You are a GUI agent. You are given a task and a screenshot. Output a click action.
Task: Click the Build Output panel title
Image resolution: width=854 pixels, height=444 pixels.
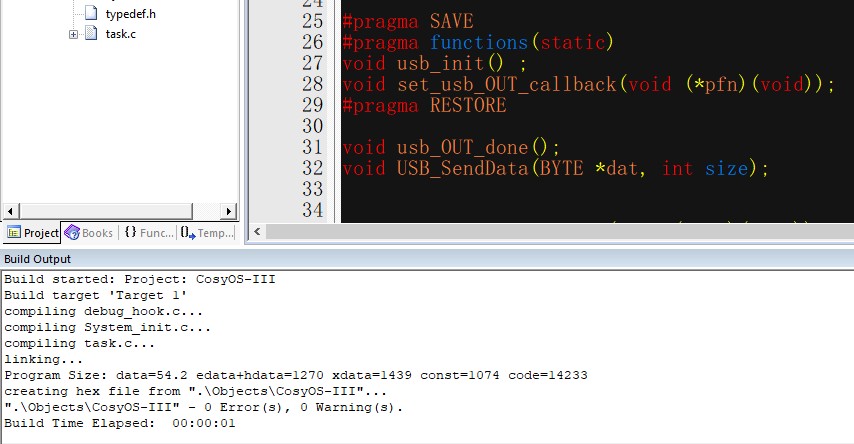pos(38,259)
